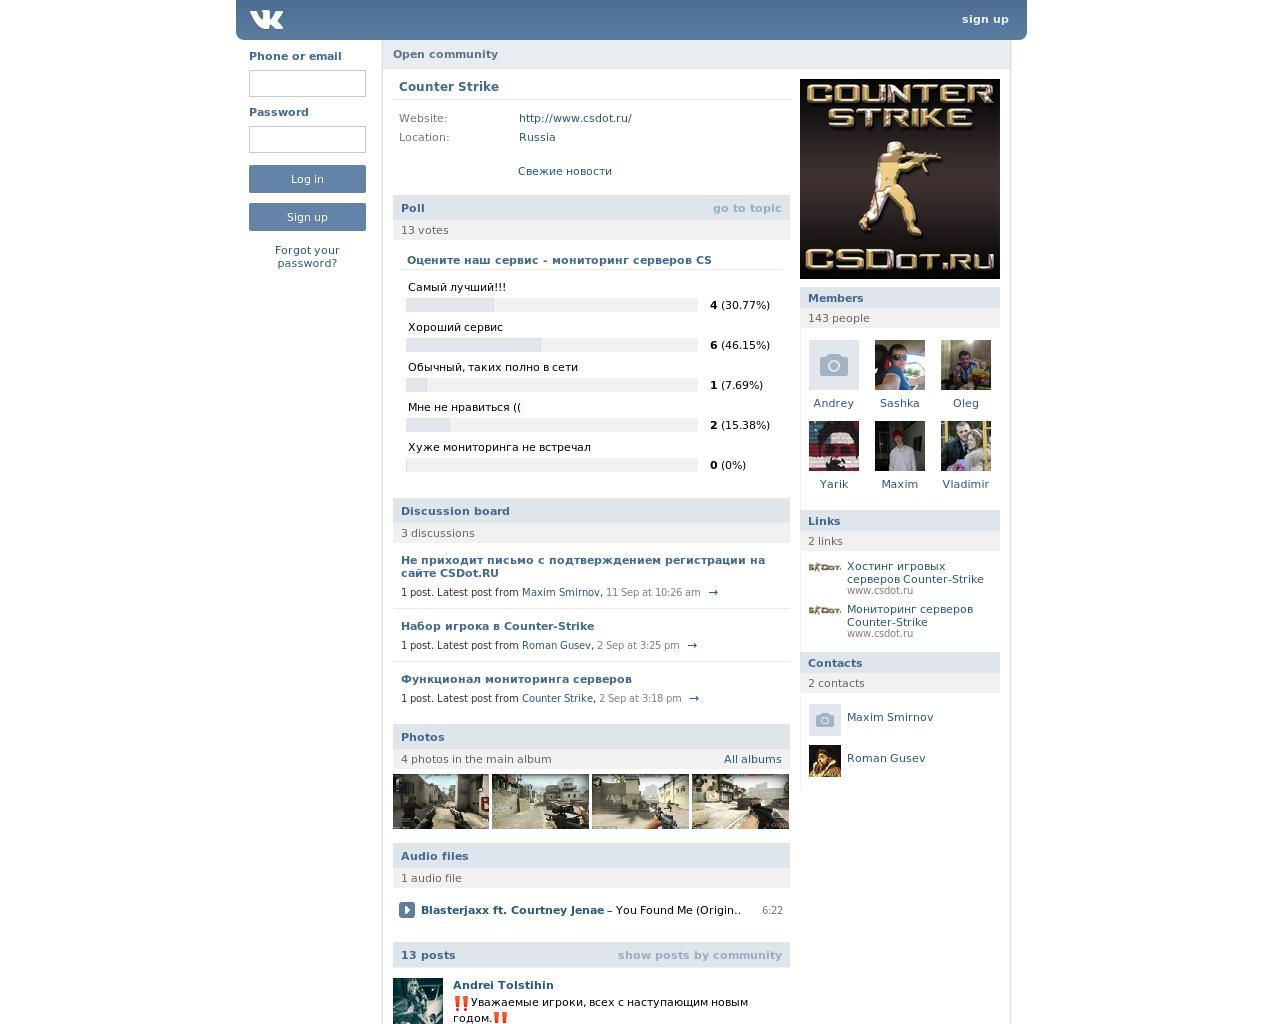Image resolution: width=1280 pixels, height=1024 pixels.
Task: Open poll title Оцените наш сервис
Action: click(559, 260)
